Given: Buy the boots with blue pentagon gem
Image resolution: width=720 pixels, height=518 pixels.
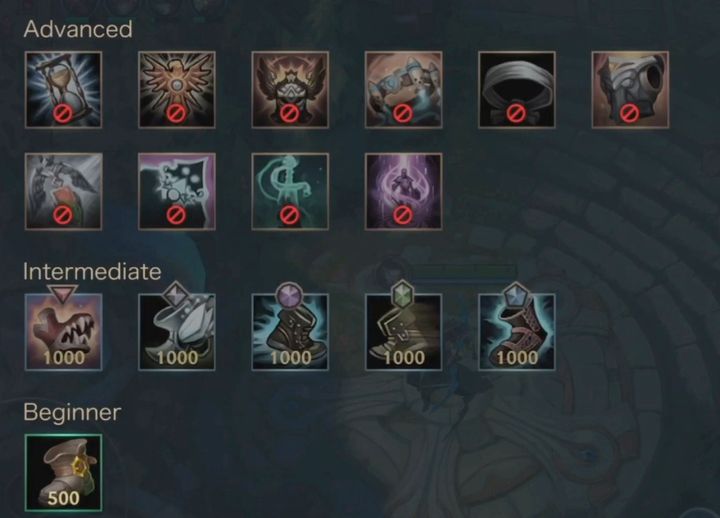Looking at the screenshot, I should click(x=517, y=332).
